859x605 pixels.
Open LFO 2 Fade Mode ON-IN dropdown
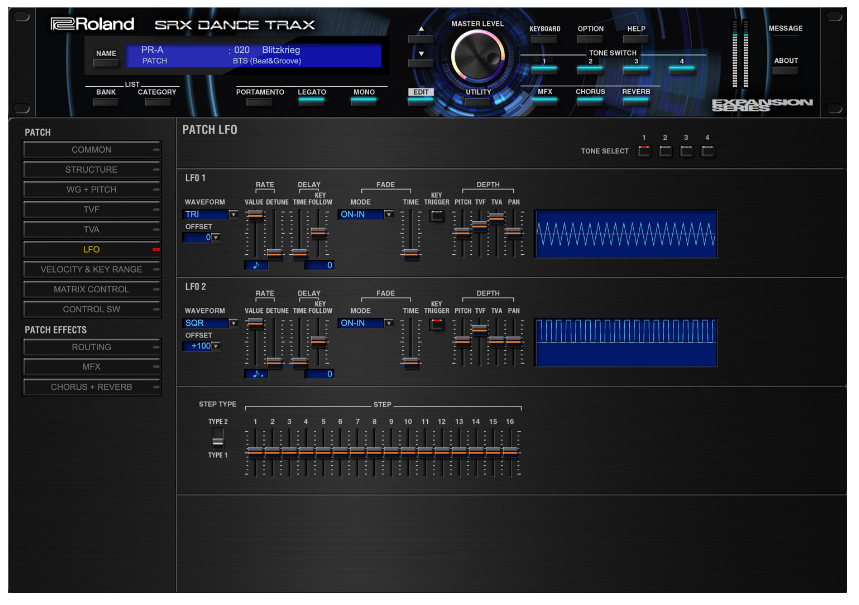[x=365, y=323]
